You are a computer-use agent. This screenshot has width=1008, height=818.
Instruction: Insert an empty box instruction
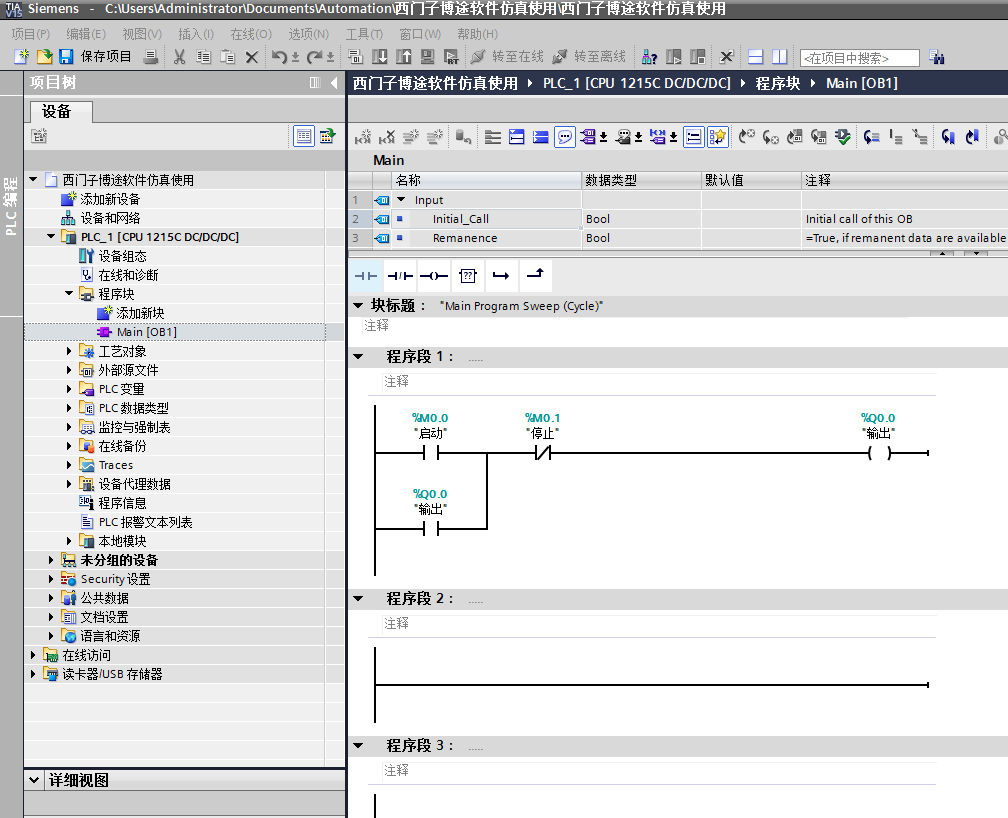pos(468,276)
